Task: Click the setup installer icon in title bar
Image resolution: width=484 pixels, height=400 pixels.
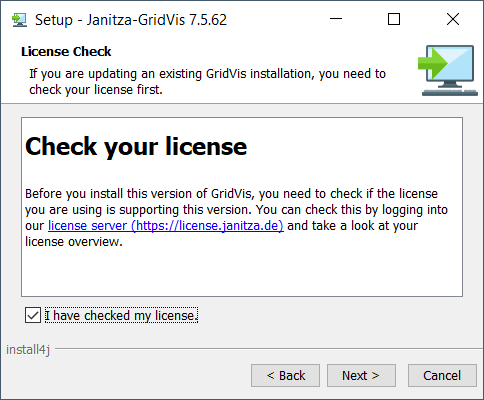Action: pyautogui.click(x=19, y=20)
